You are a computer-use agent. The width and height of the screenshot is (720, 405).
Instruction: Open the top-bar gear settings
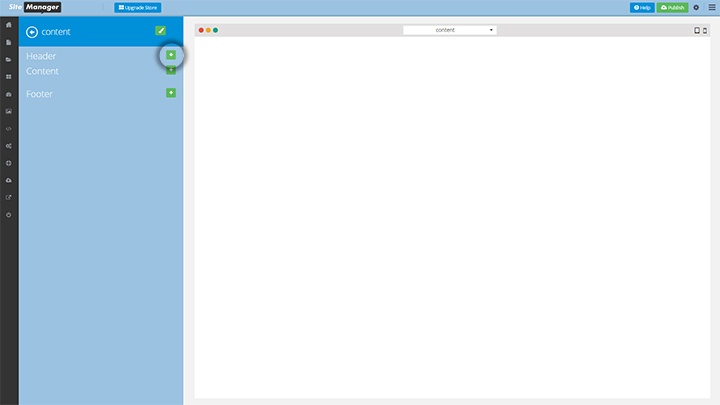pos(696,7)
